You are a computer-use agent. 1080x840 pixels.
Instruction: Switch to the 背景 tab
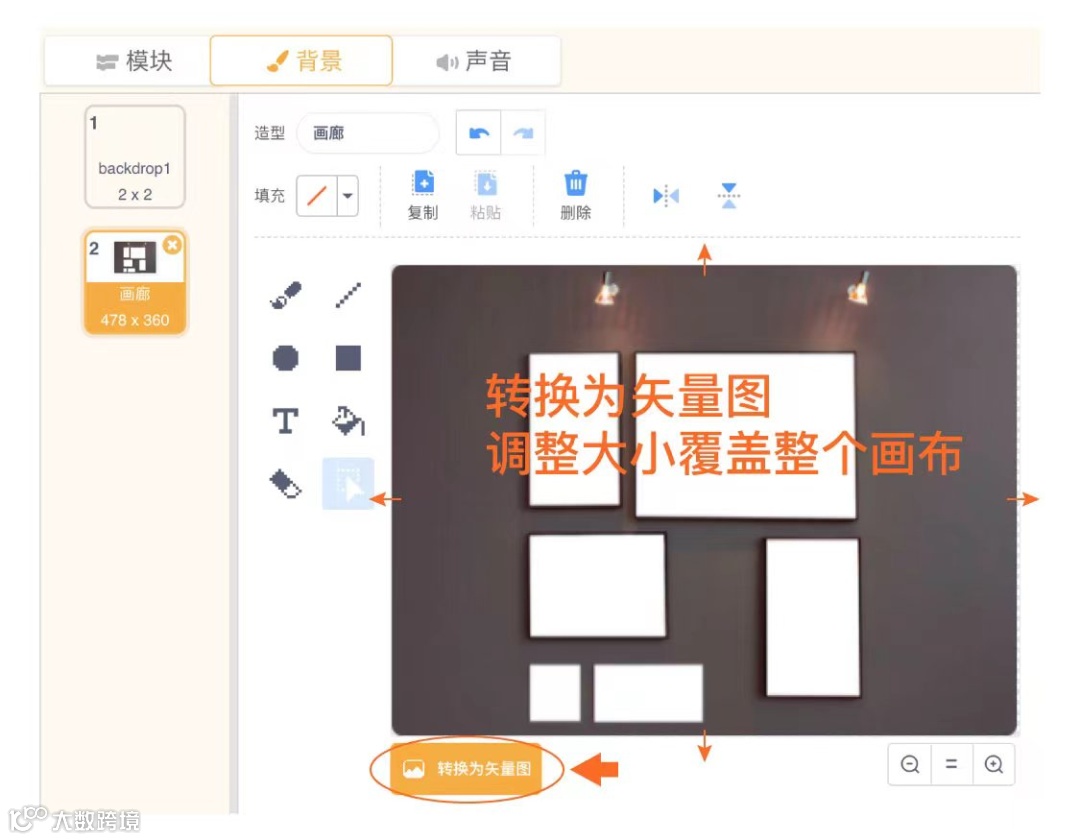tap(302, 61)
